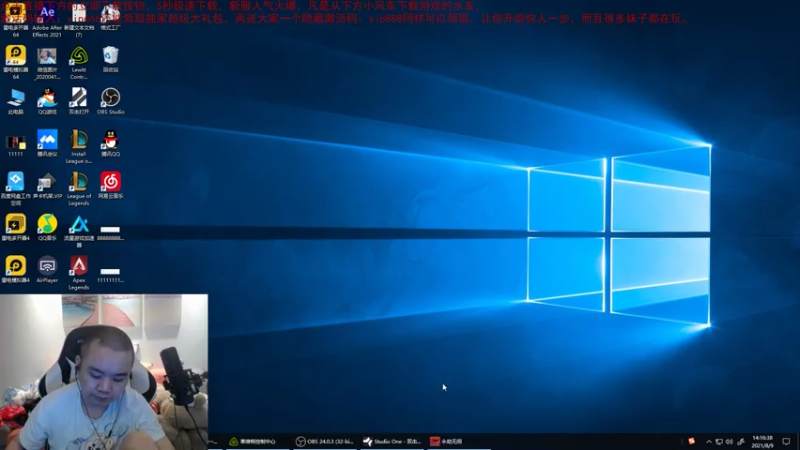Launch the Lewitt Control shortcut
The image size is (800, 450).
click(x=79, y=63)
